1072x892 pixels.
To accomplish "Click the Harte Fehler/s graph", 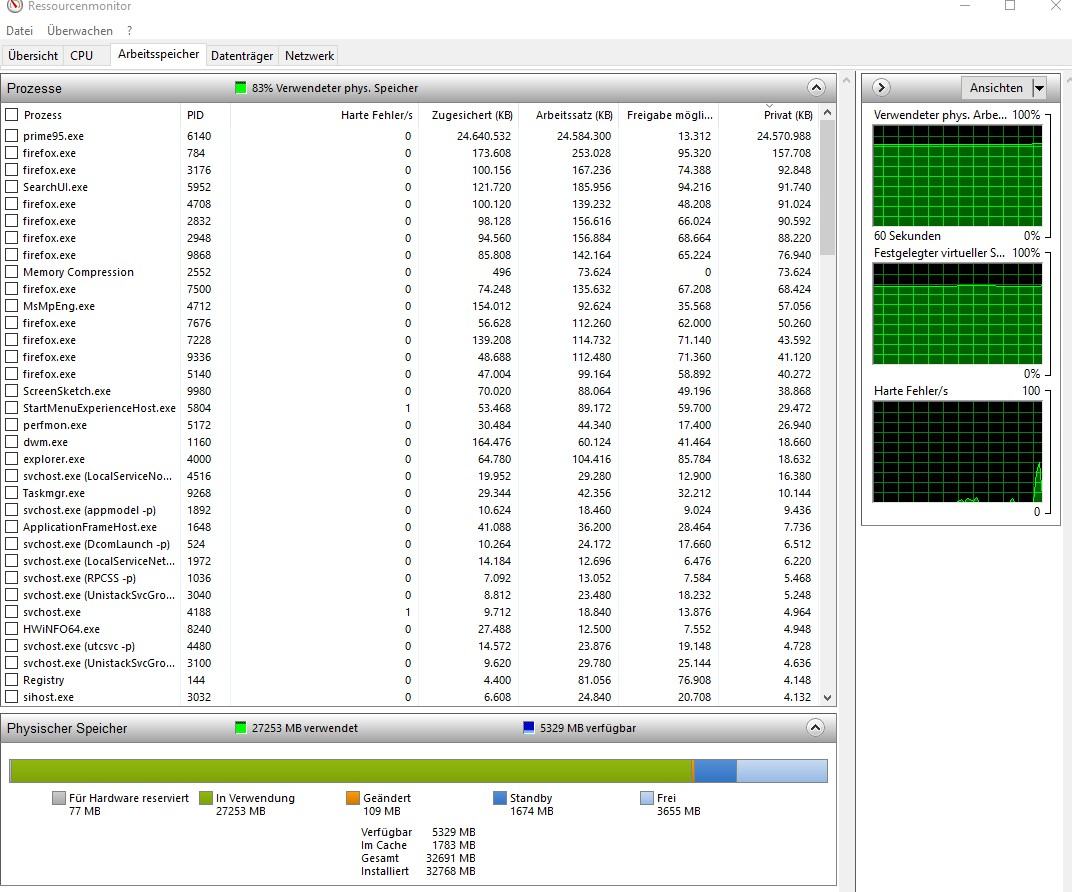I will [957, 452].
